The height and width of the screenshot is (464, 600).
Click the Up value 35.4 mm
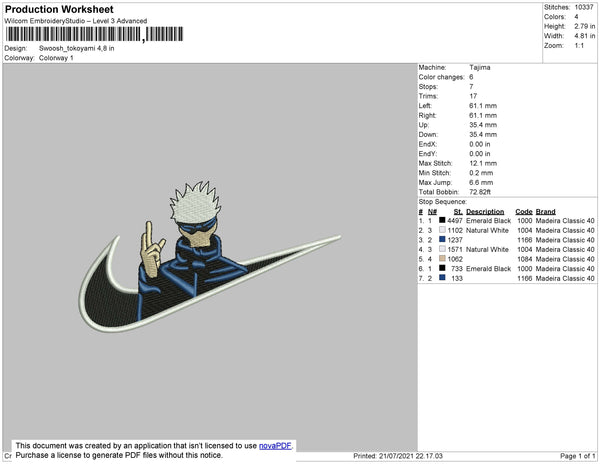[483, 125]
